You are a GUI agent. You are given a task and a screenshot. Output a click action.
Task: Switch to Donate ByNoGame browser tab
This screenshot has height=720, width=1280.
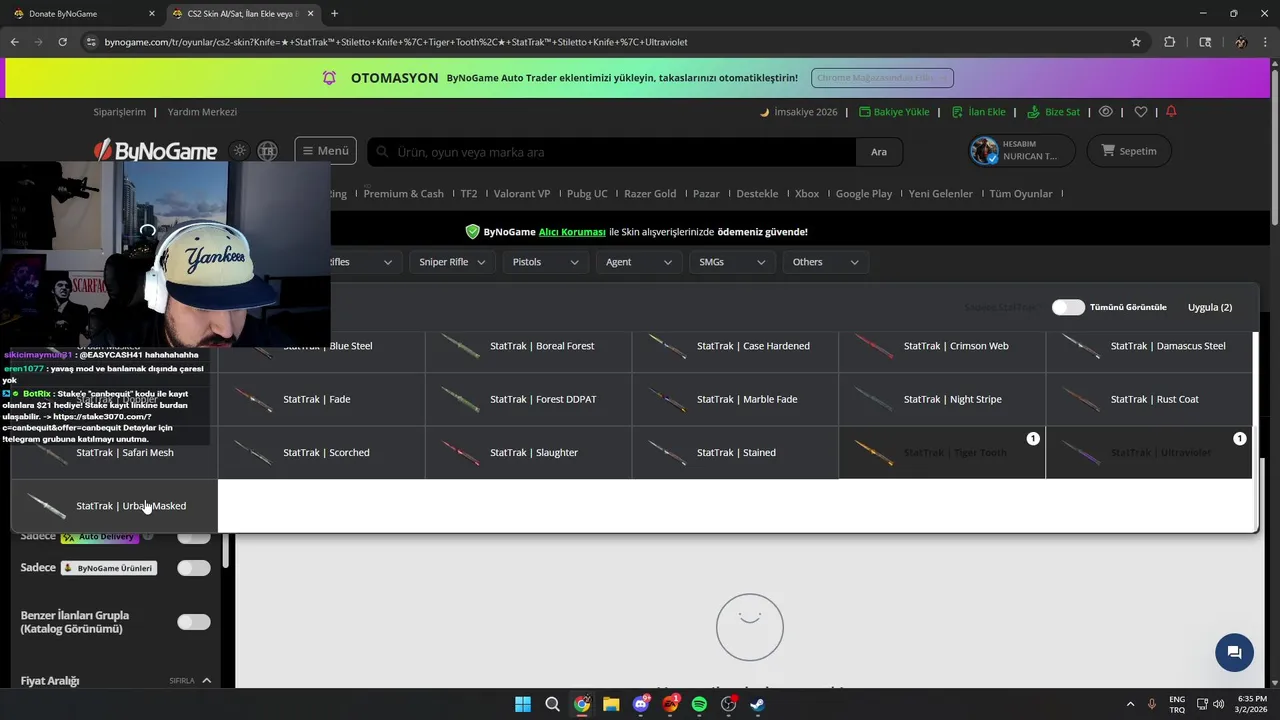click(x=82, y=14)
